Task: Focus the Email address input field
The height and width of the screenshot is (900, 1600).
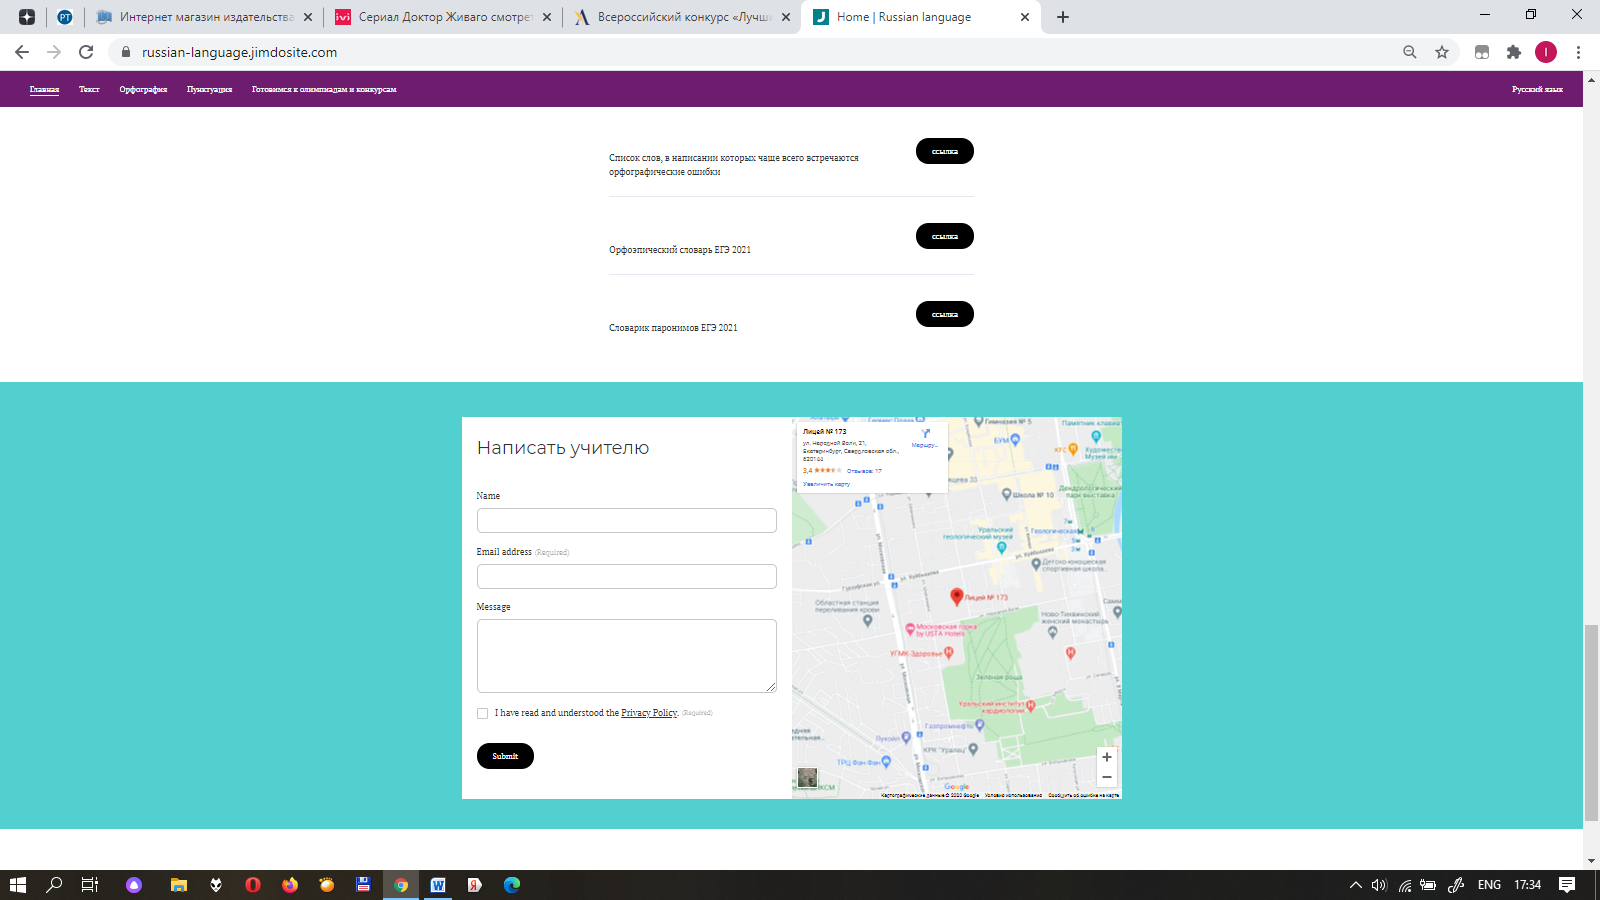Action: tap(627, 576)
